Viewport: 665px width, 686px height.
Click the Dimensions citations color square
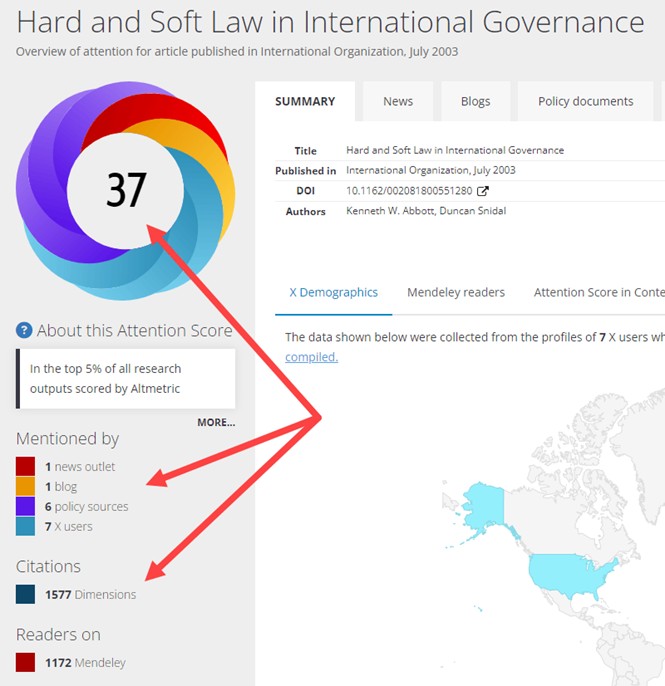(x=26, y=595)
